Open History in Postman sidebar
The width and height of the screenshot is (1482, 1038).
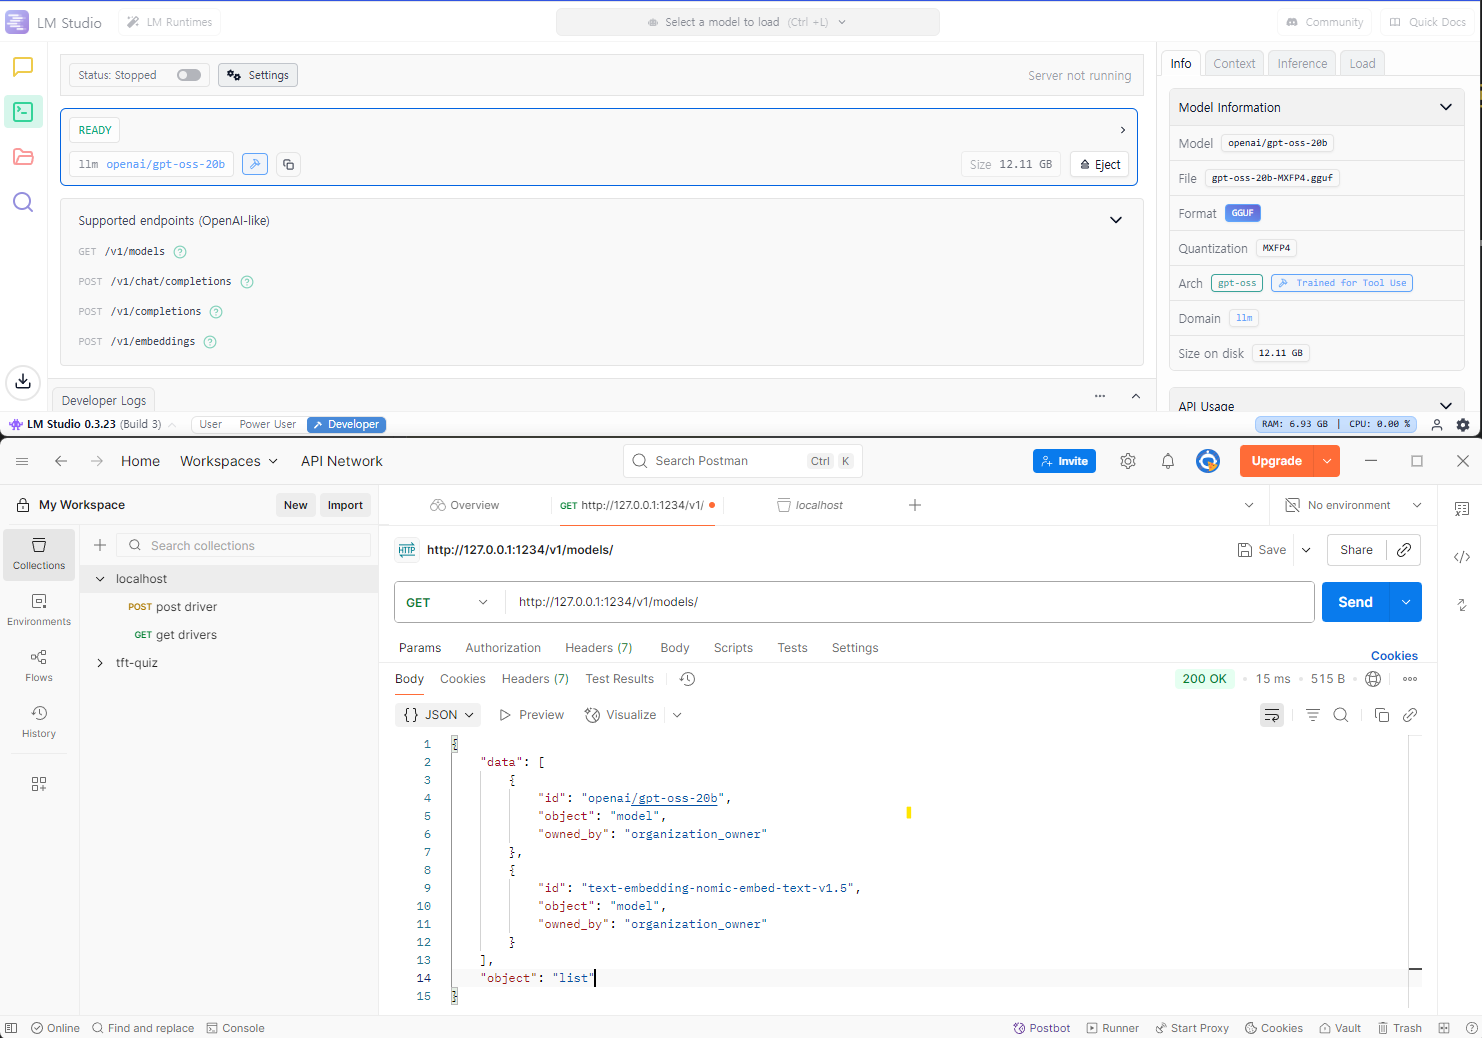39,722
